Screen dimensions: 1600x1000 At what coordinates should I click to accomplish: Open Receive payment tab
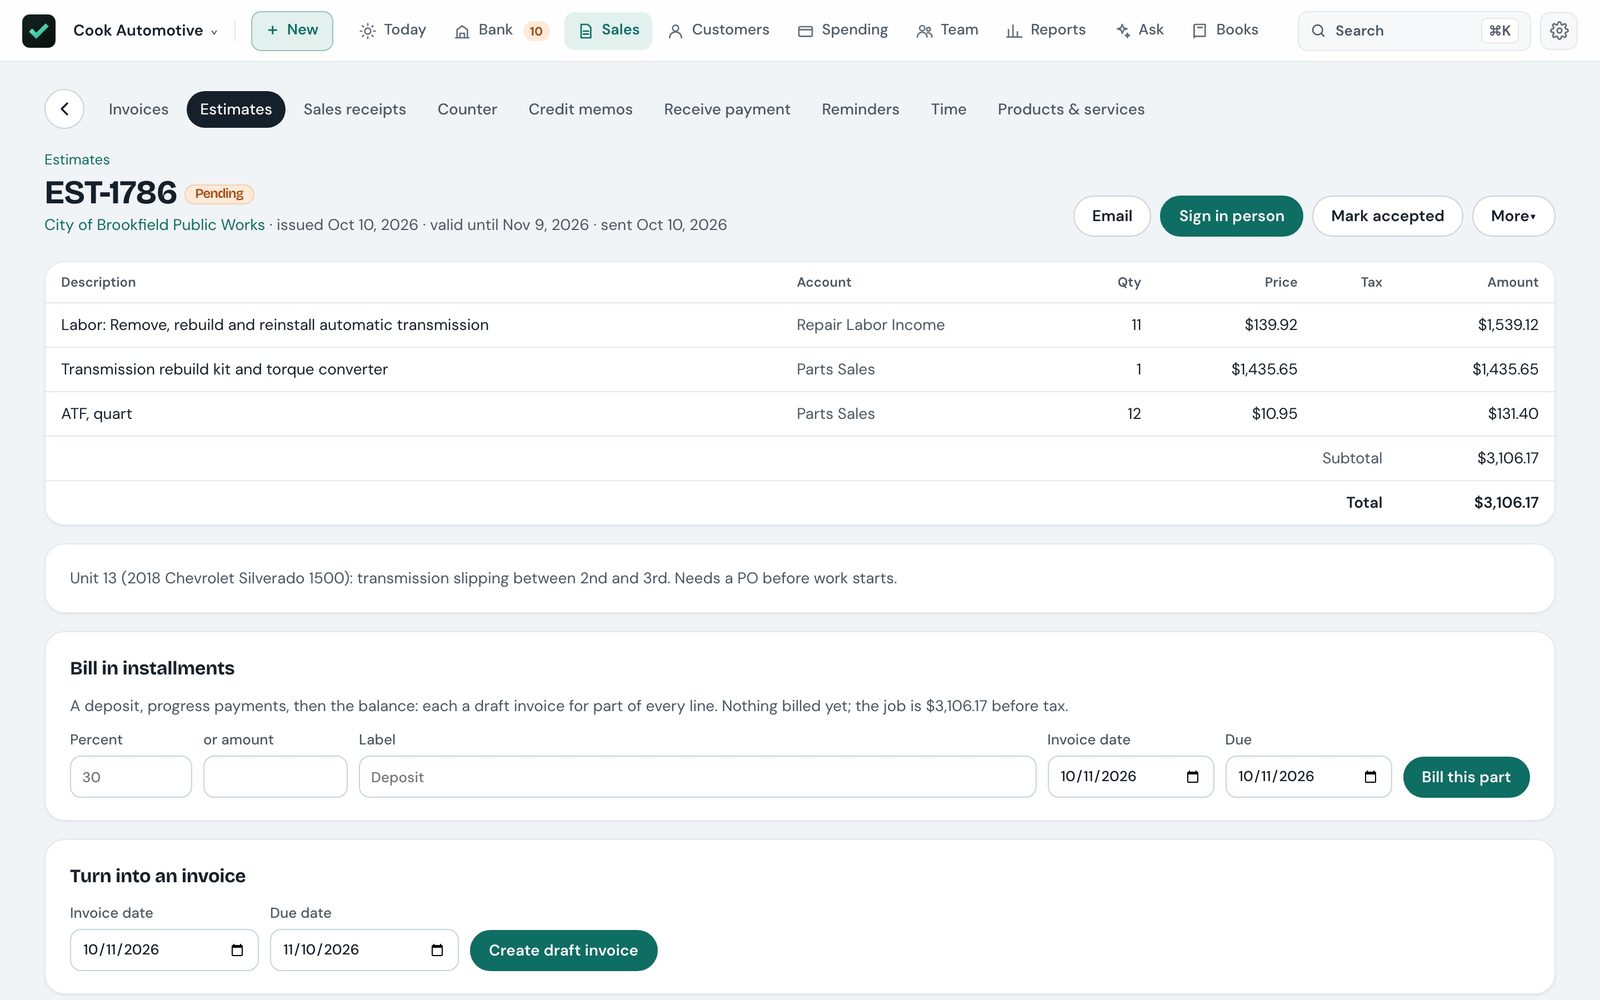(727, 109)
